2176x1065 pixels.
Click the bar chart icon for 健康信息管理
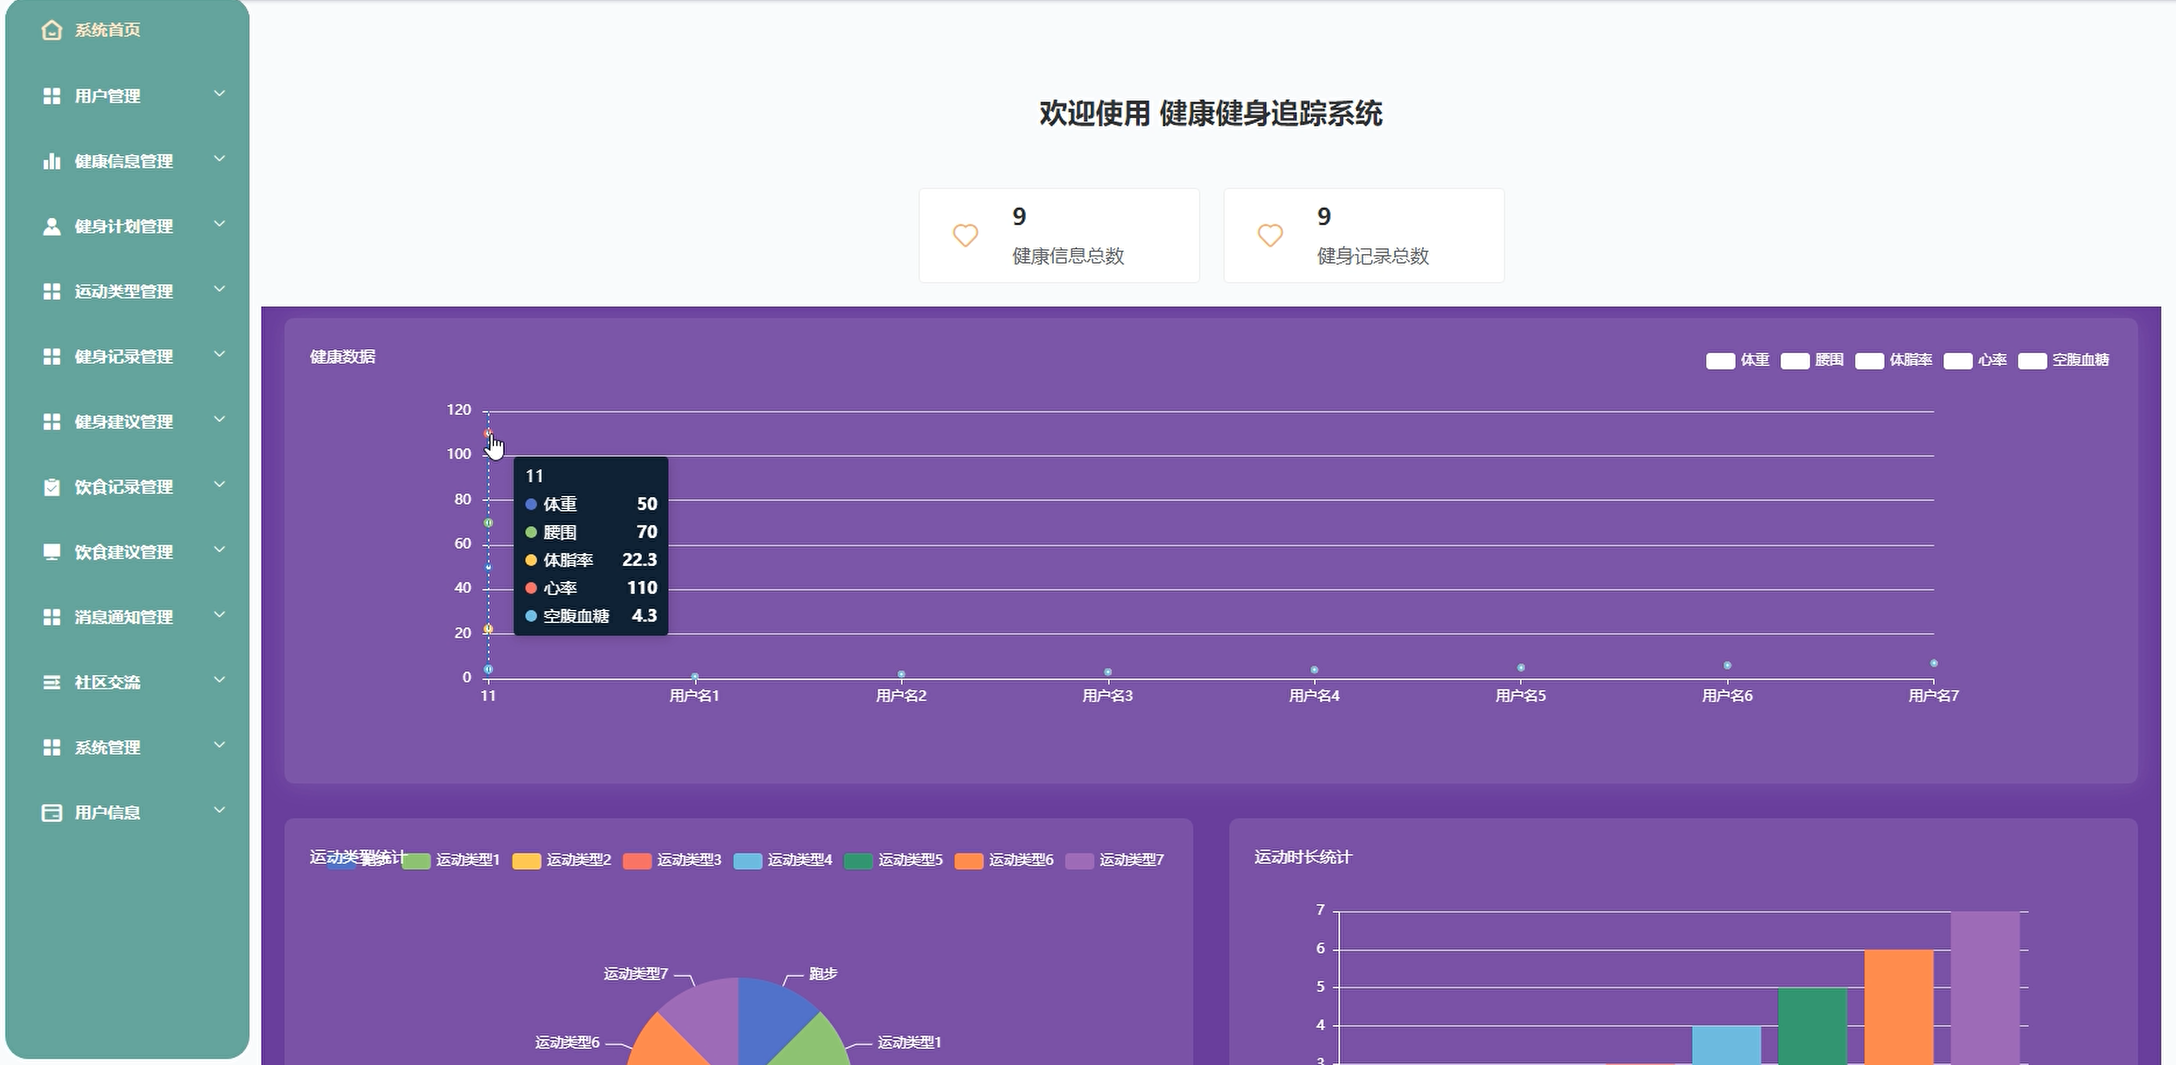(x=52, y=161)
